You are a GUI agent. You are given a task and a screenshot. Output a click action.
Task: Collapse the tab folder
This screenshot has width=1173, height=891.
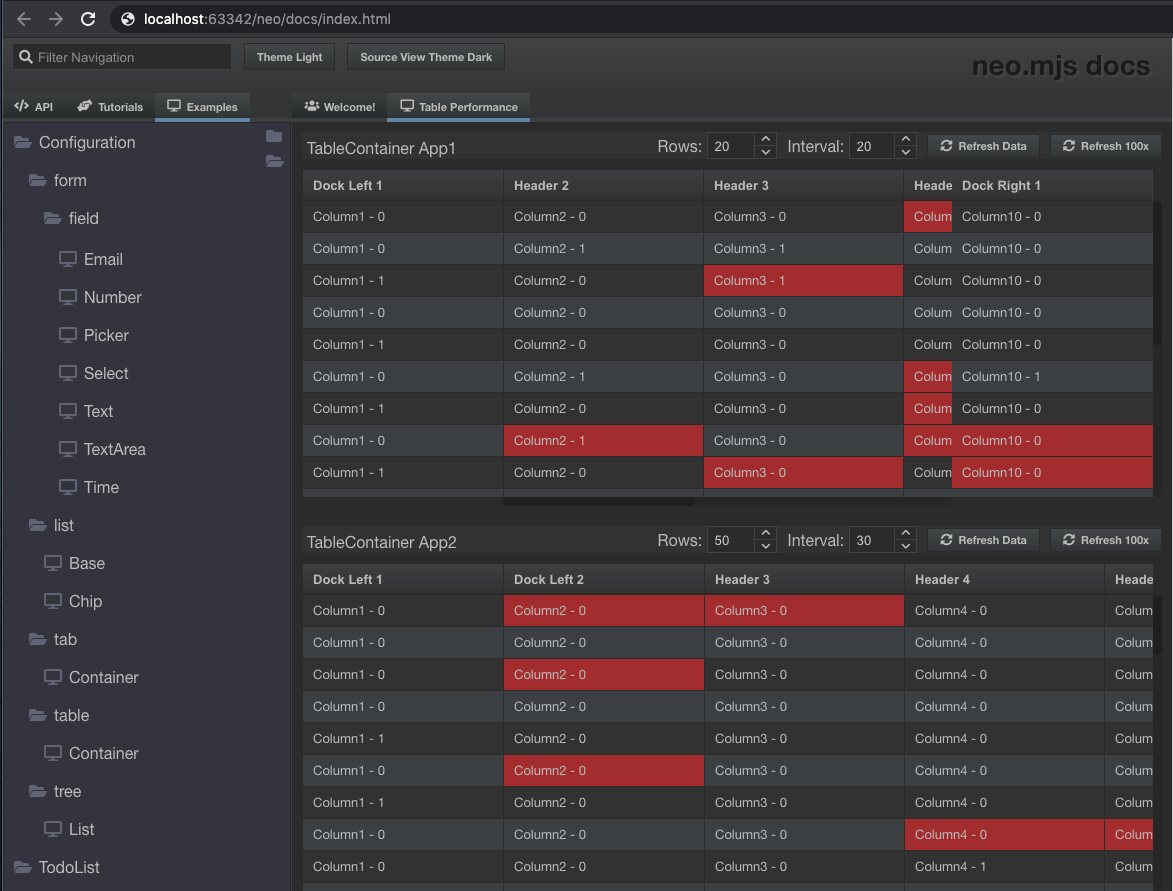coord(37,639)
